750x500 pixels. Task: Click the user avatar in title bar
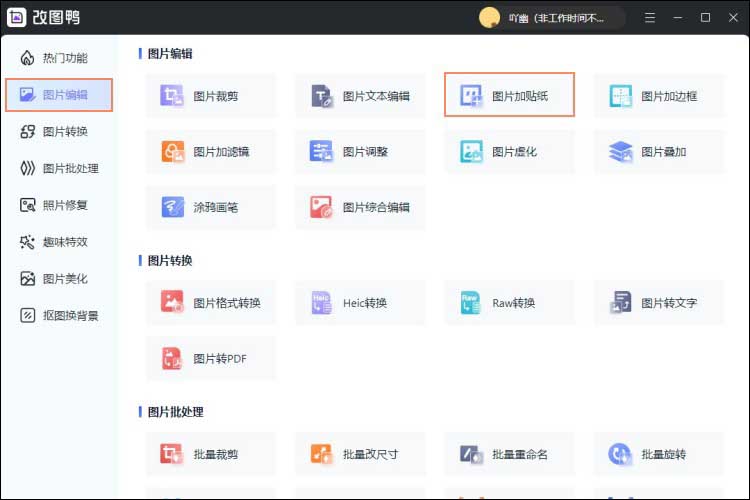[x=489, y=18]
